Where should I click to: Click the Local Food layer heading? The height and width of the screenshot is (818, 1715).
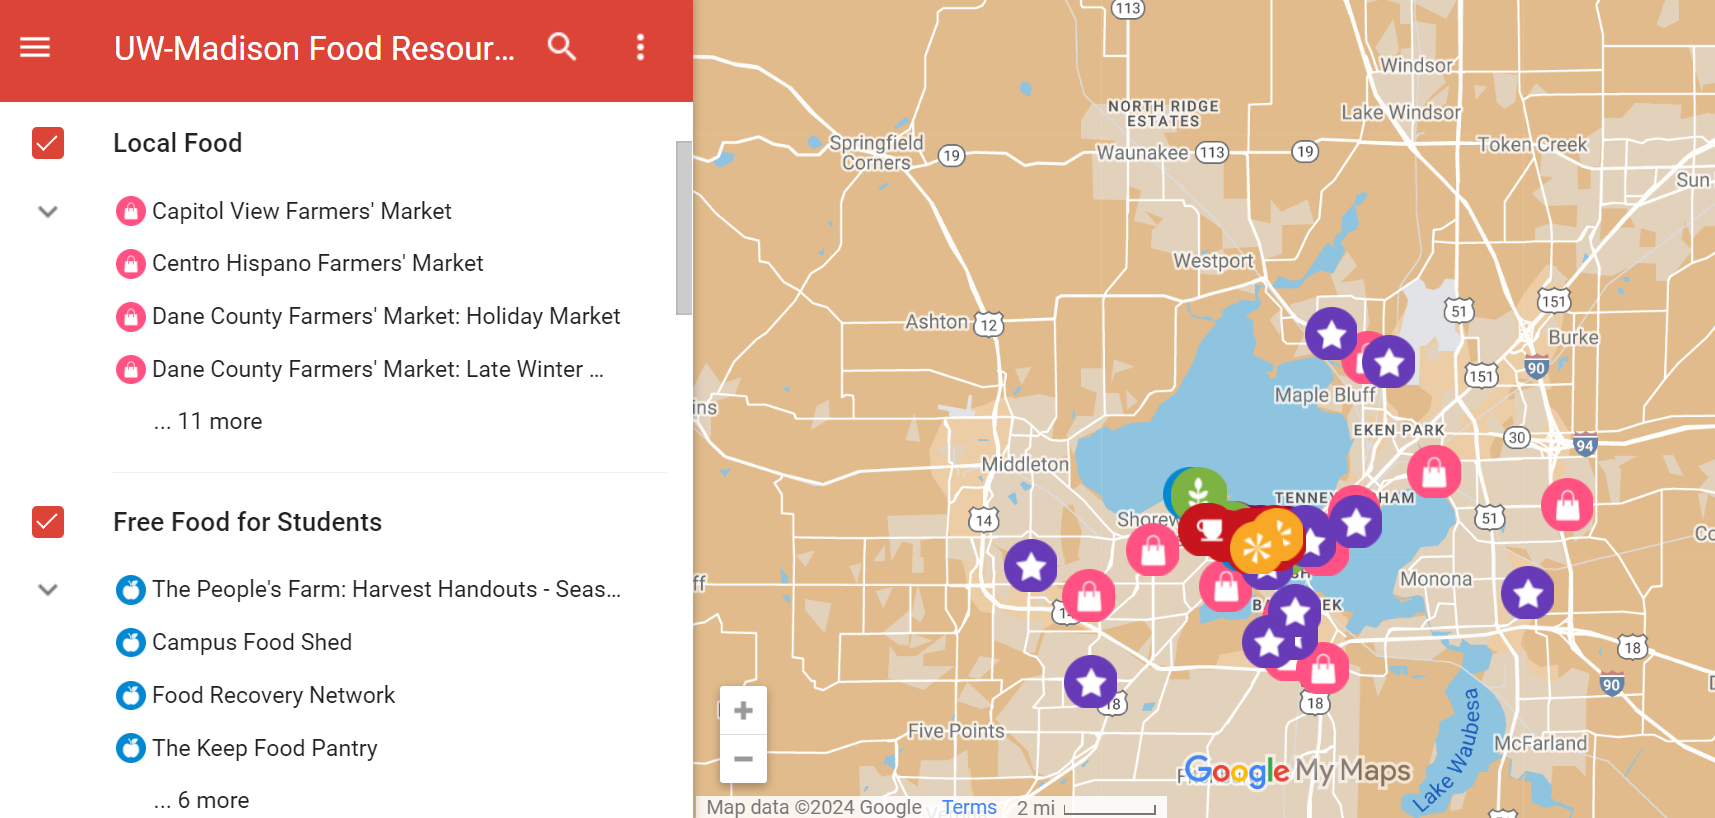point(177,143)
